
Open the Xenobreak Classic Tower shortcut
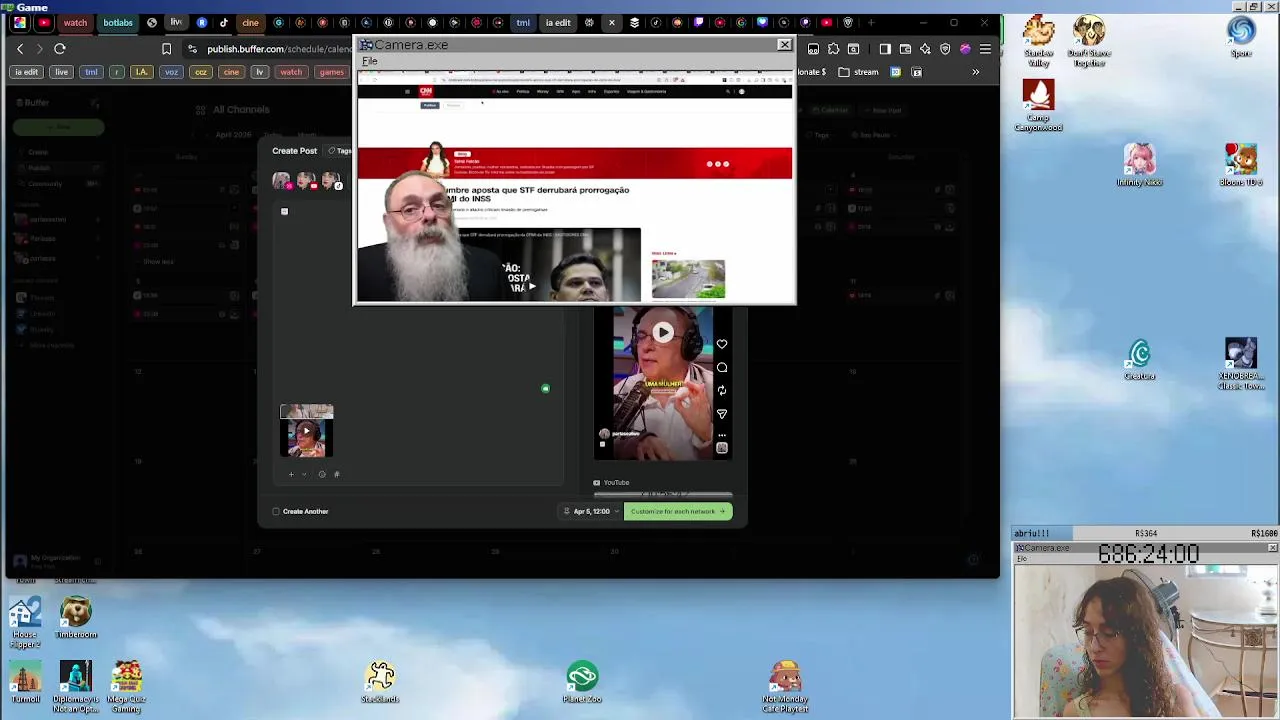(1241, 365)
